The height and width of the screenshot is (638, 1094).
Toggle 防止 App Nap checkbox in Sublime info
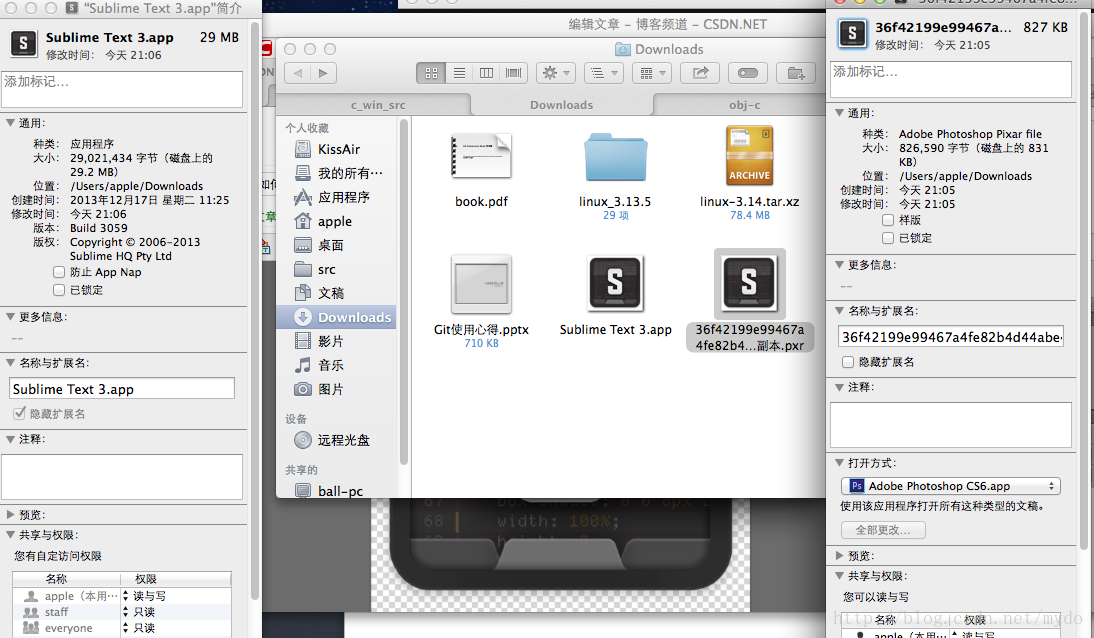click(x=59, y=272)
